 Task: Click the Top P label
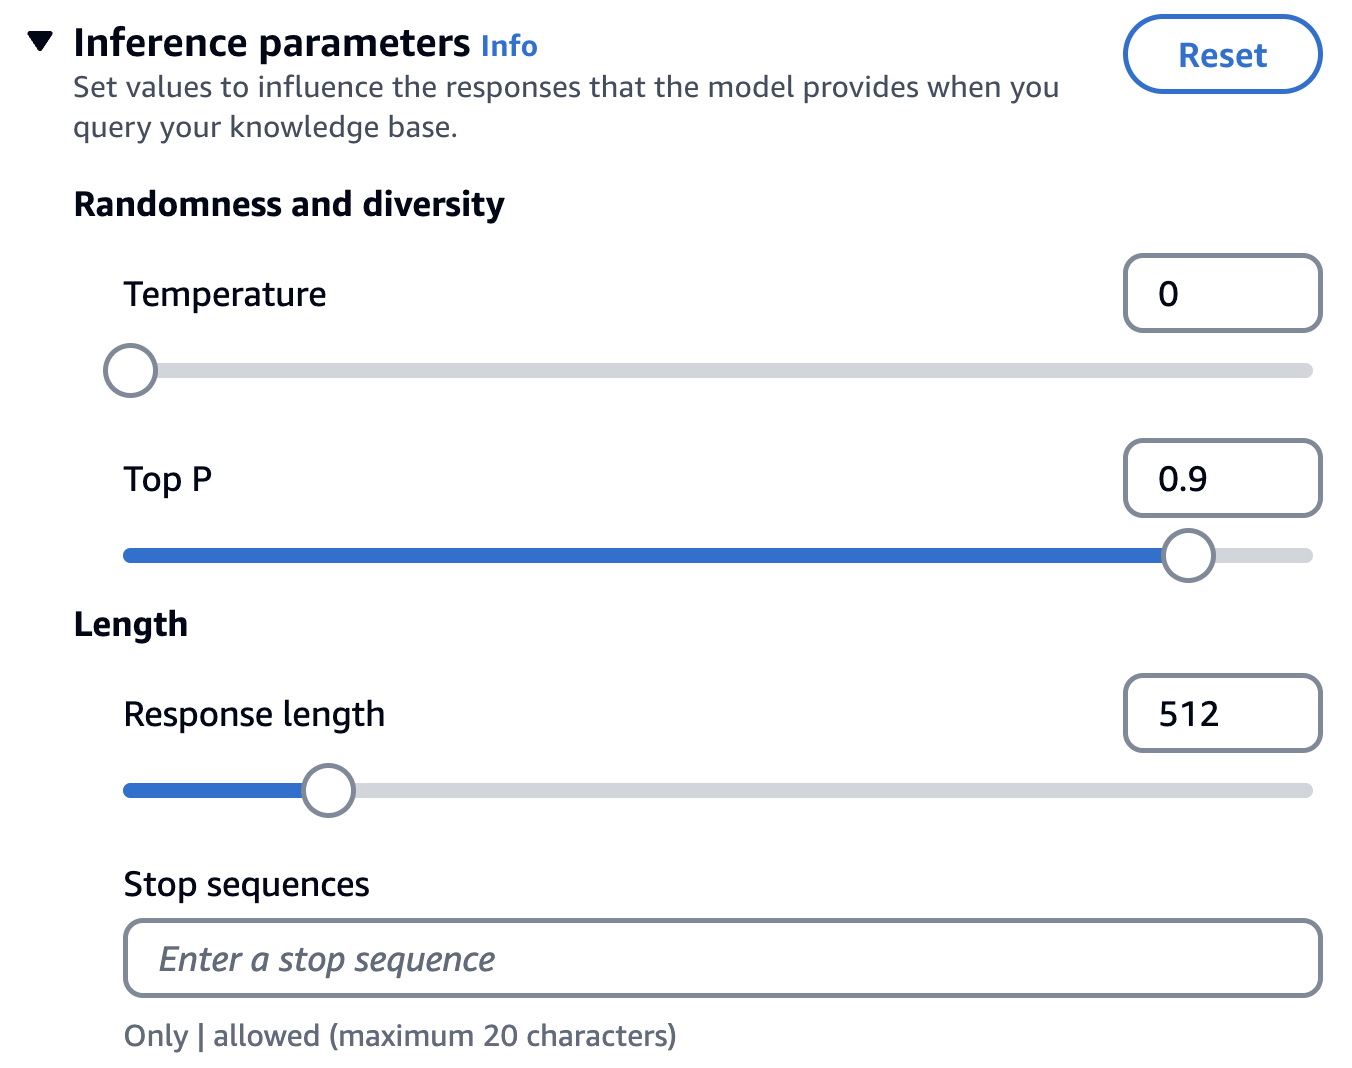point(168,479)
